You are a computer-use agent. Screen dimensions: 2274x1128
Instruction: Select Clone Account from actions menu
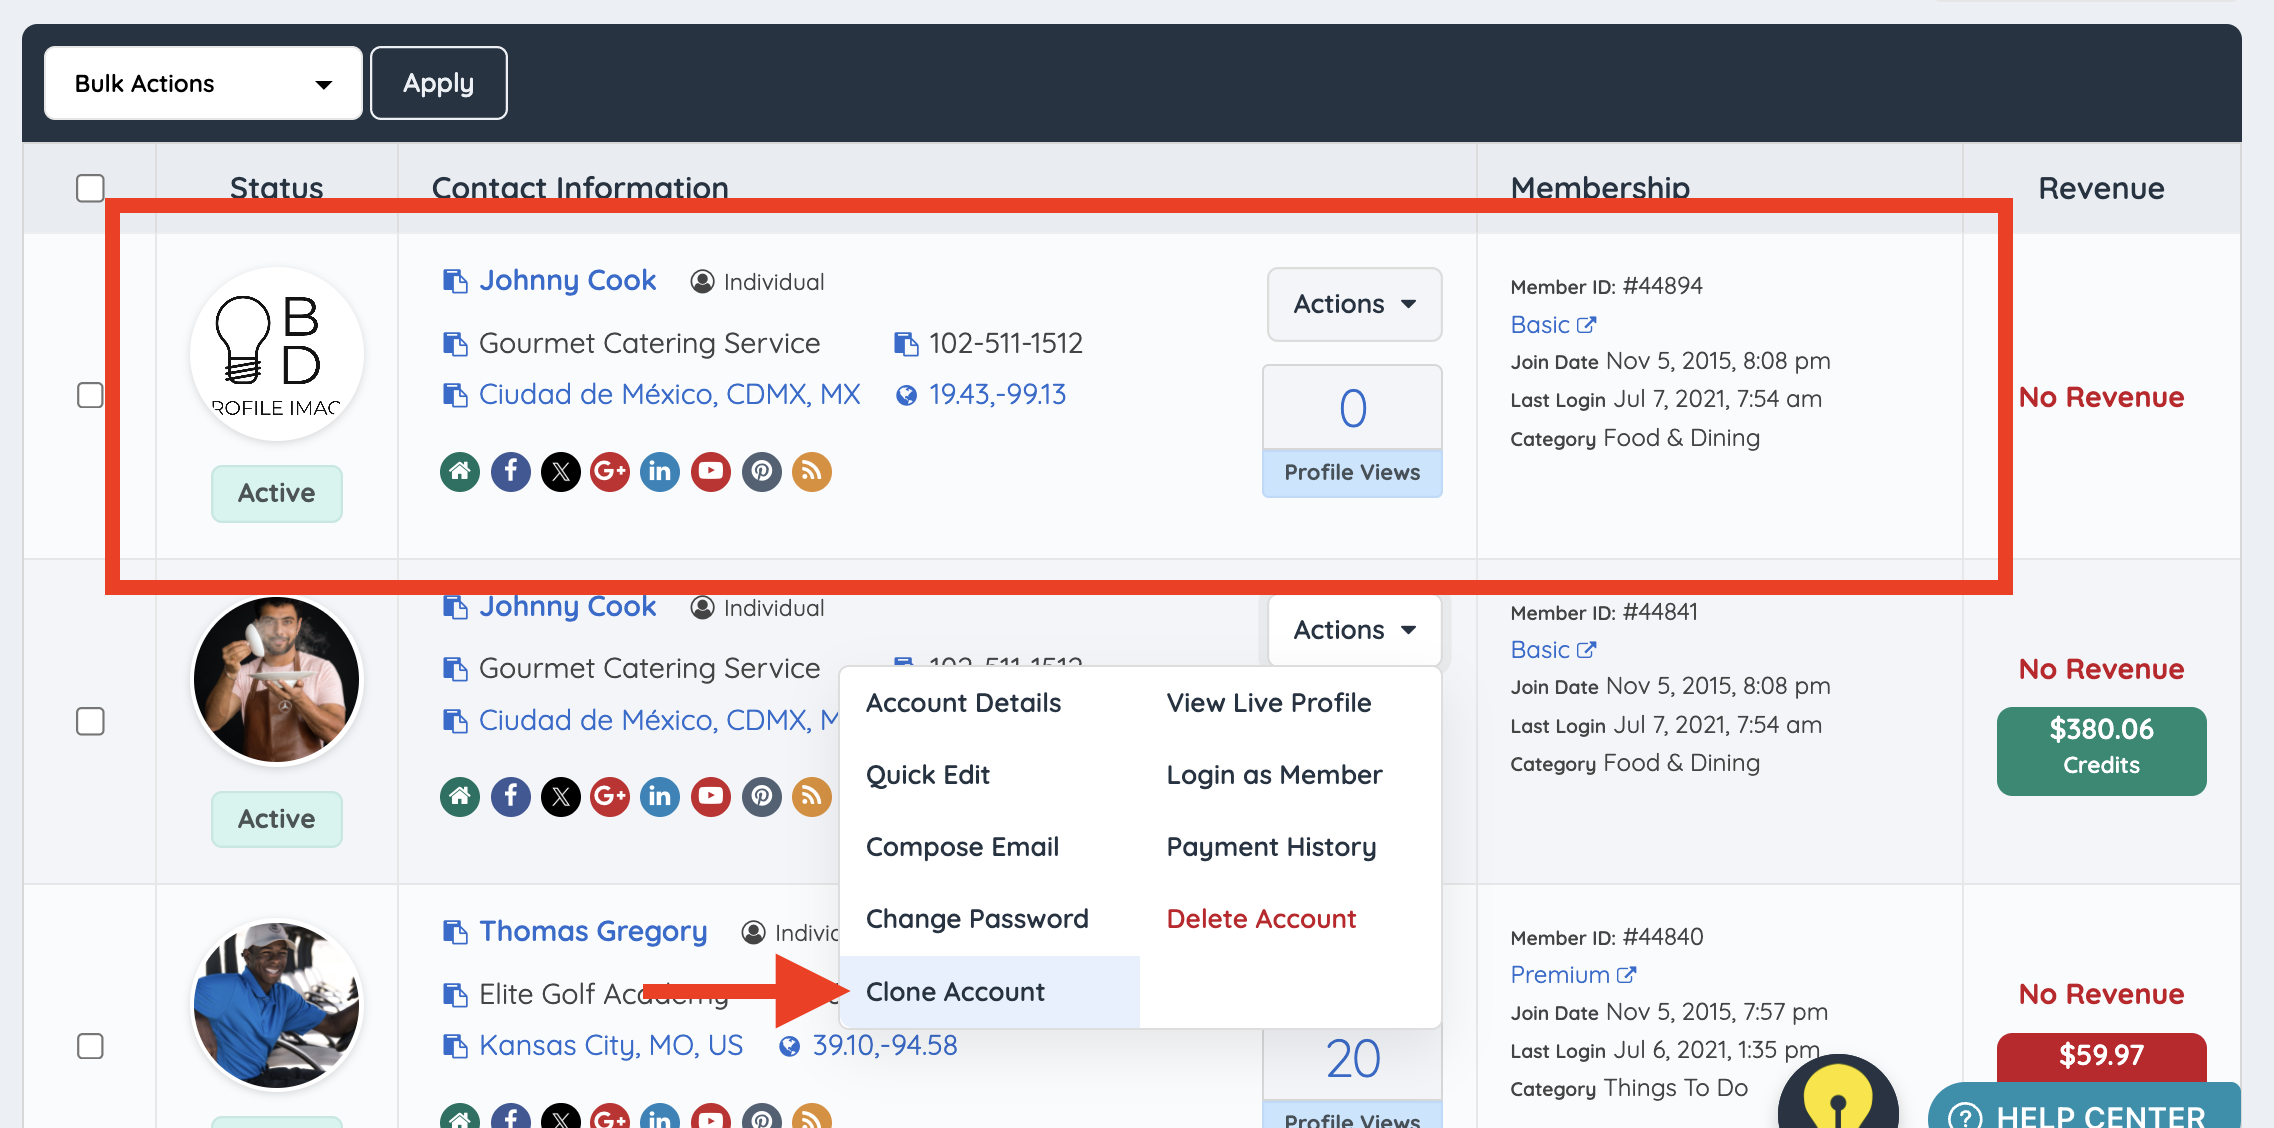tap(955, 992)
